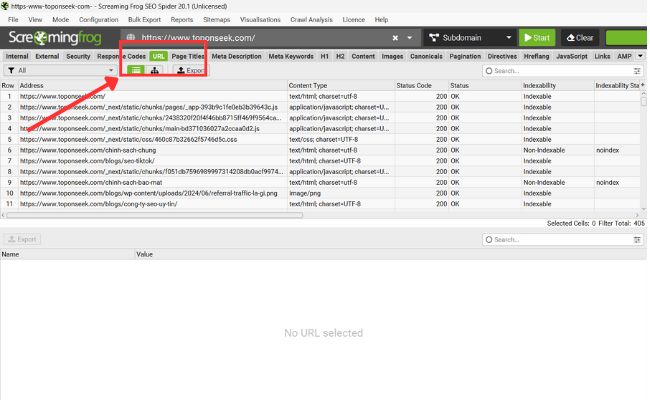This screenshot has width=650, height=400.
Task: Switch to the Response Codes tab
Action: (x=121, y=56)
